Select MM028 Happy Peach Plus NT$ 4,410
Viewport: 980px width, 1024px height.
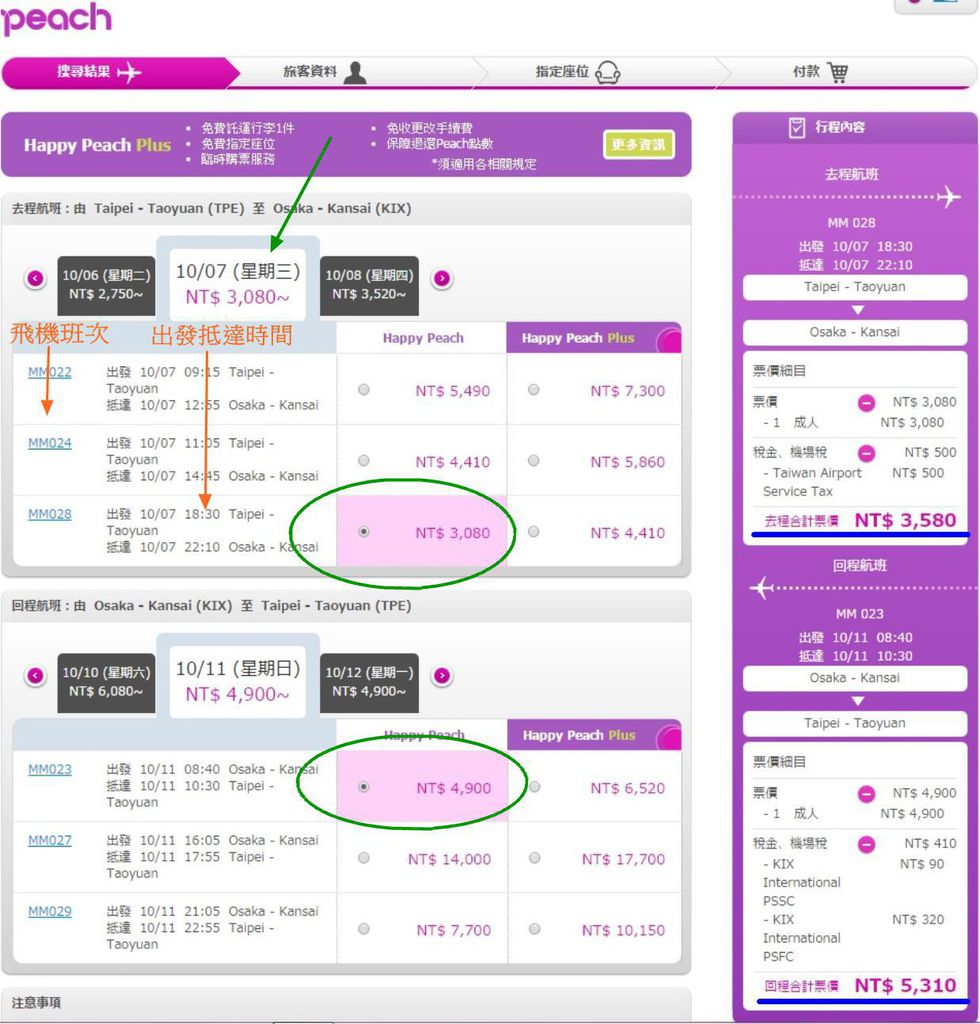[x=533, y=532]
